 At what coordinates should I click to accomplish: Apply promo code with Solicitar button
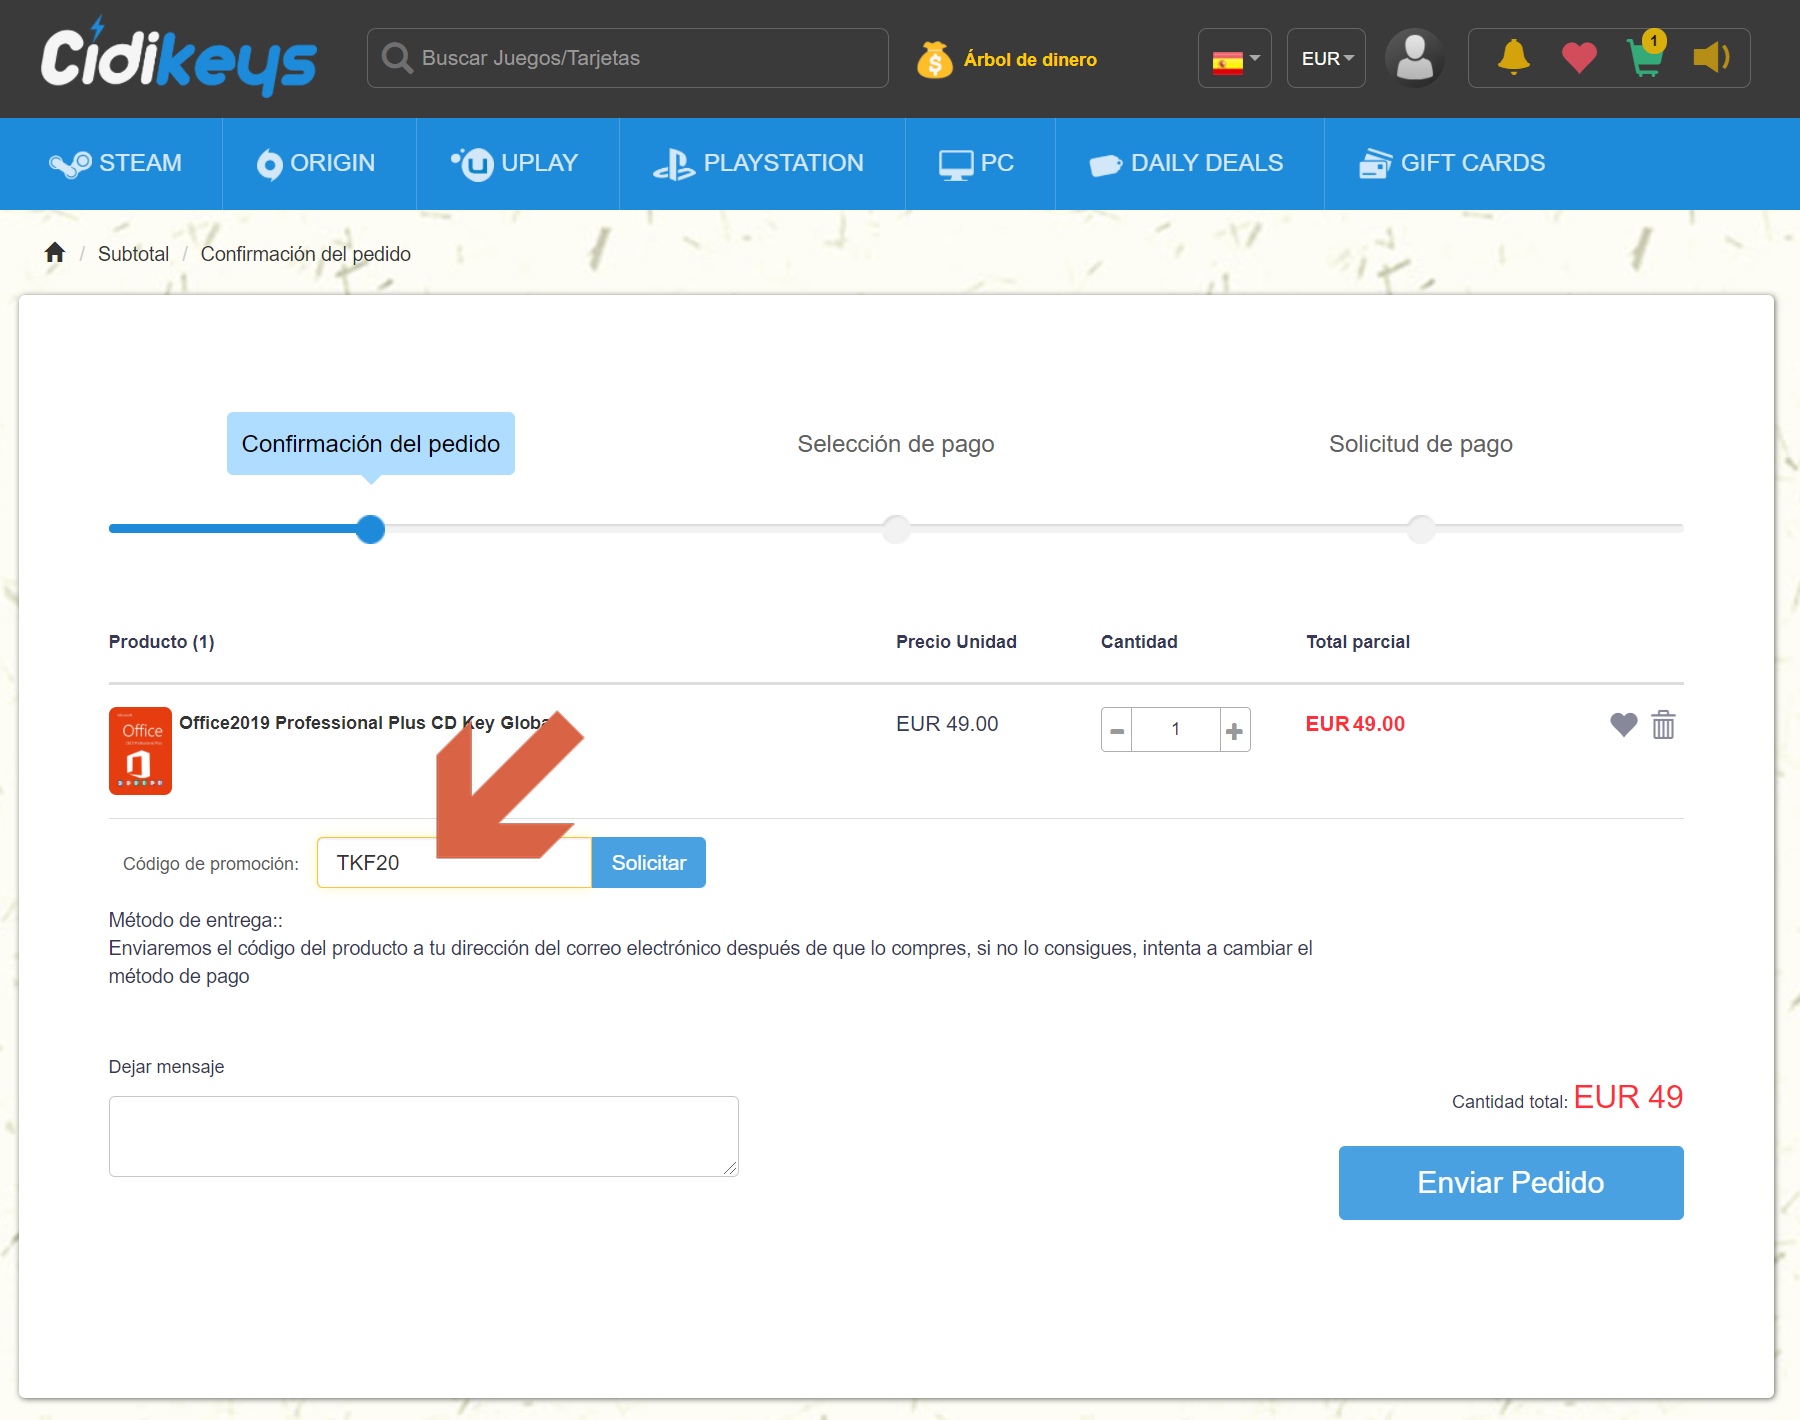click(649, 862)
